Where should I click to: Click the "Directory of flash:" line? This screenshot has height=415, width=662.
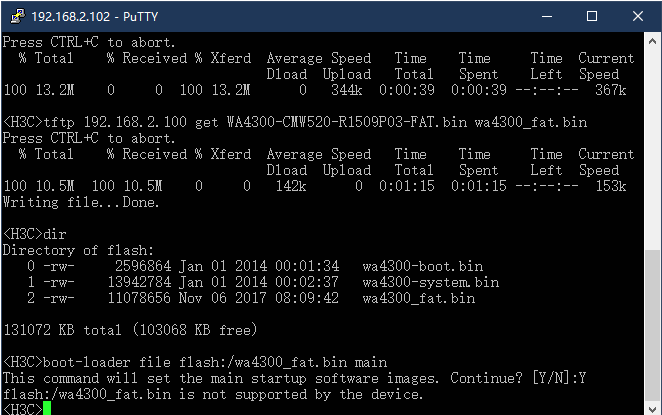(74, 249)
